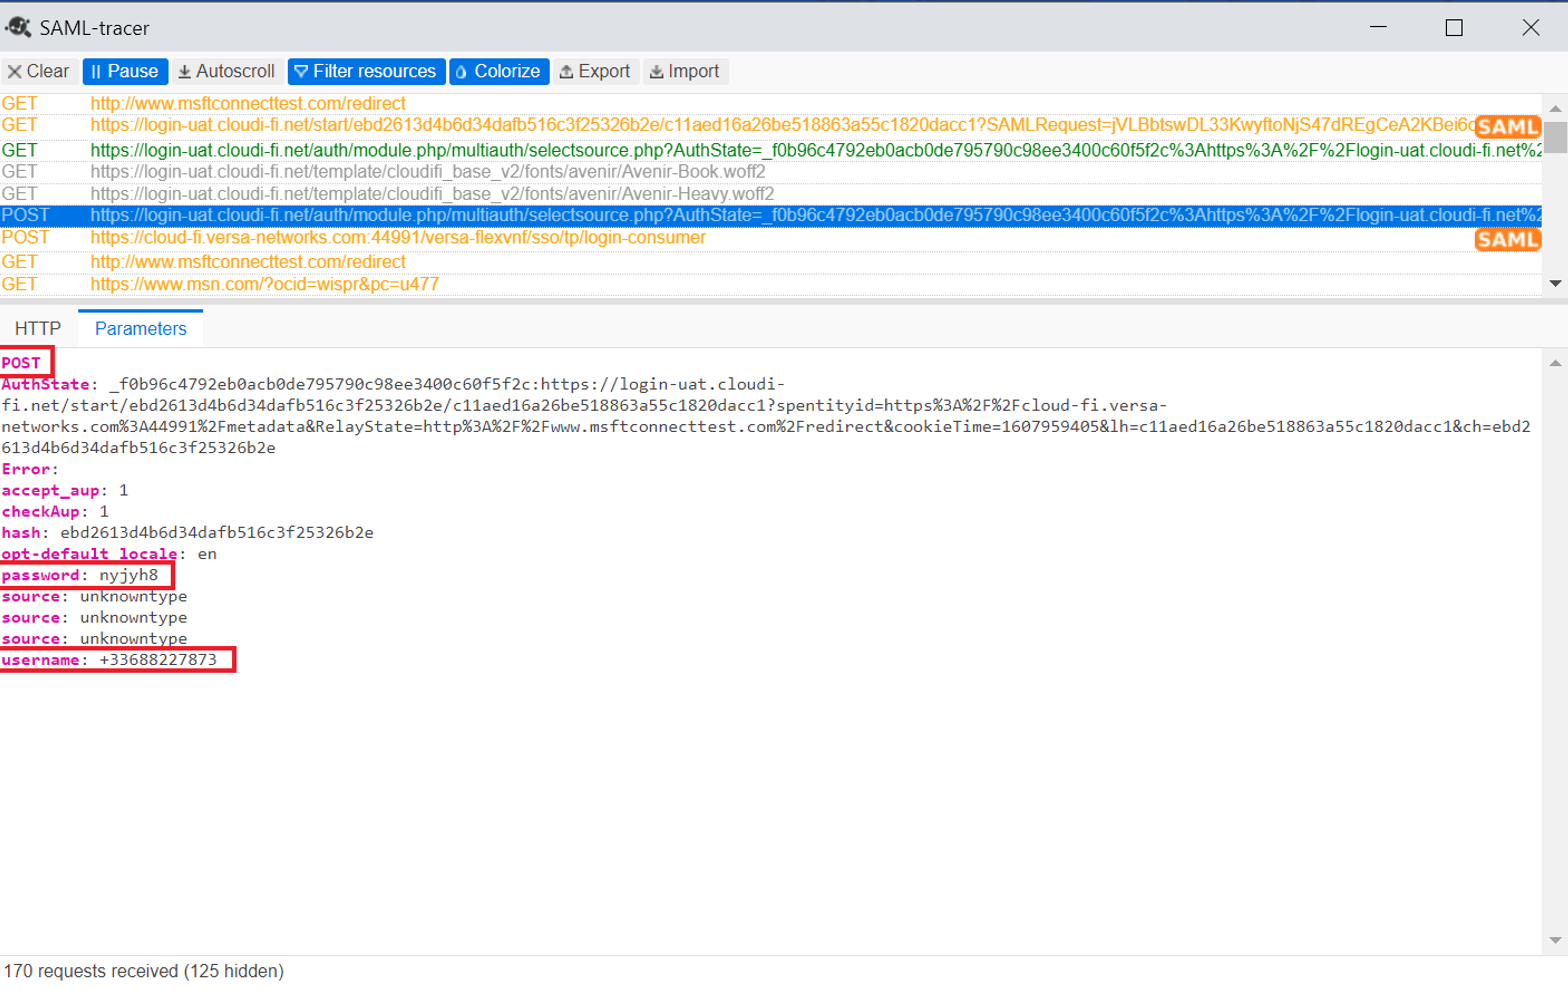Select first GET msftconnecttest.com/redirect request
1568x990 pixels.
(x=771, y=103)
